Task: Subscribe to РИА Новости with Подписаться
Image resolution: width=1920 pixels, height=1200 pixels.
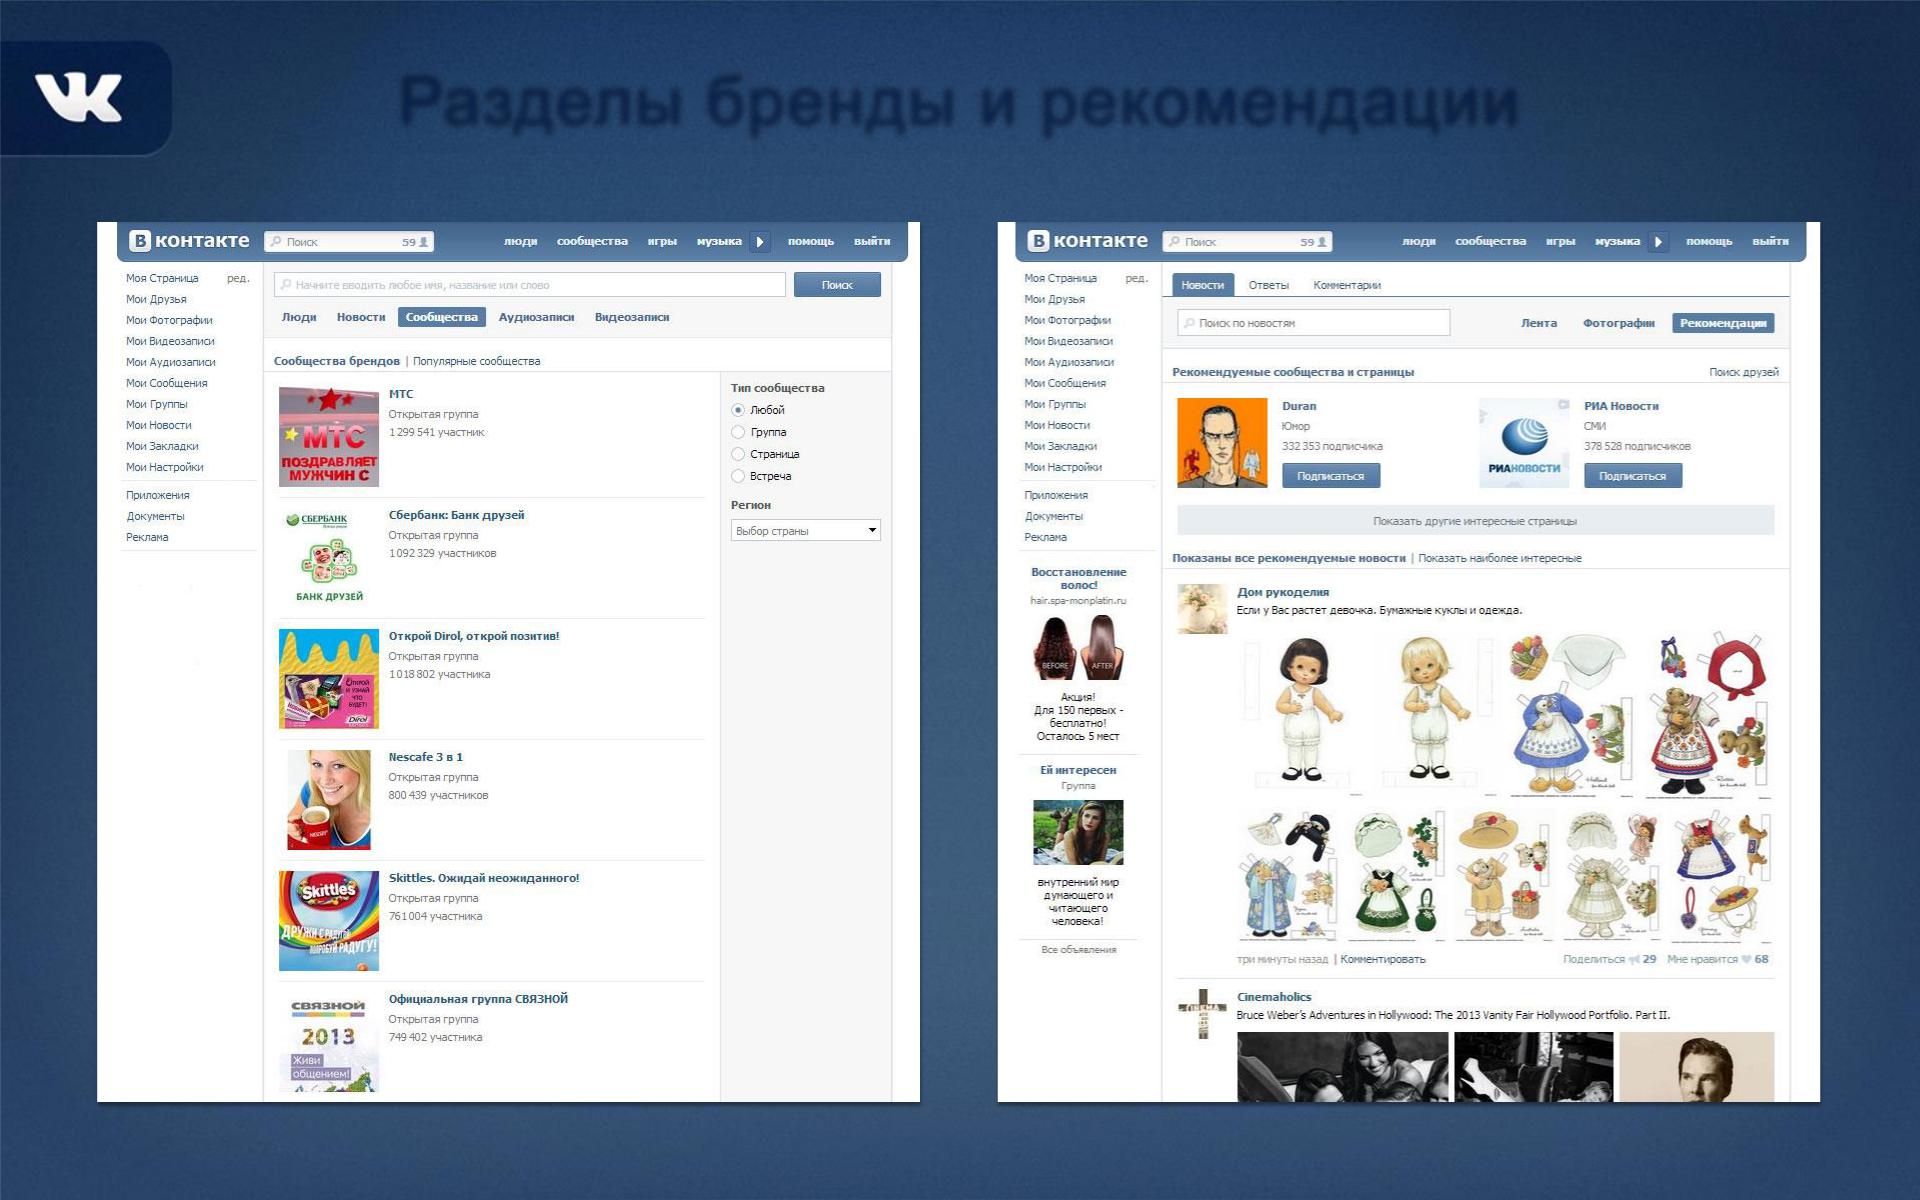Action: (1633, 476)
